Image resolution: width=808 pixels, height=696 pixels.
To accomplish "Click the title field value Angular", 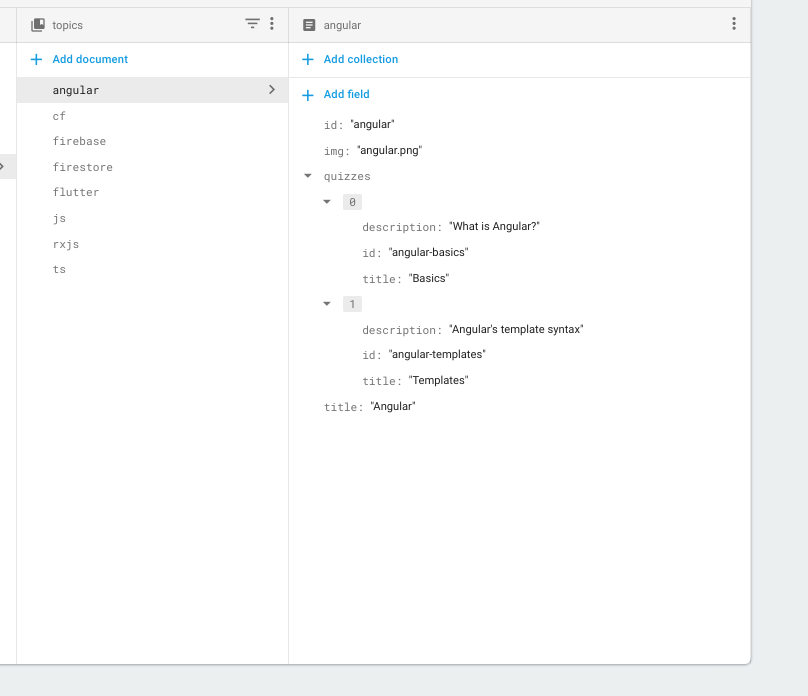I will (390, 406).
